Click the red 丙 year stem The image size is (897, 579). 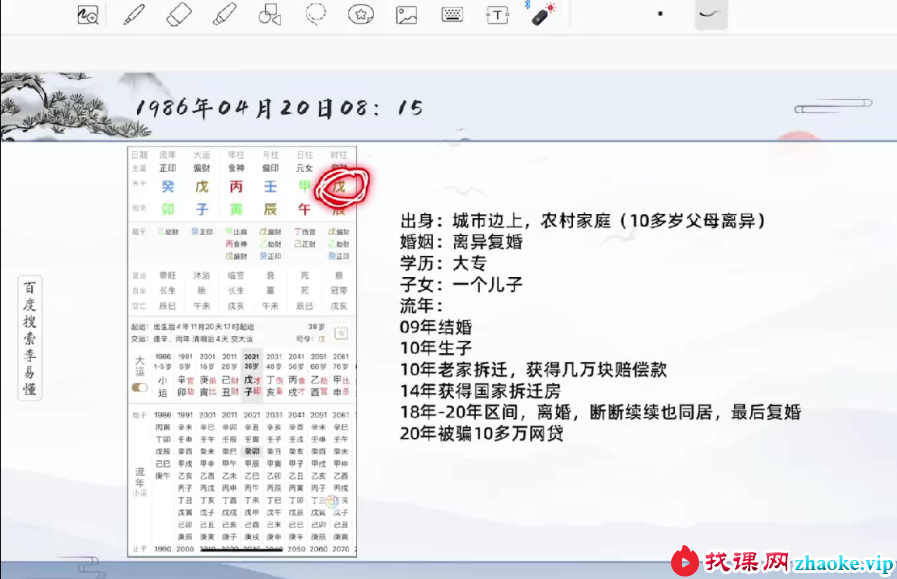[x=236, y=187]
